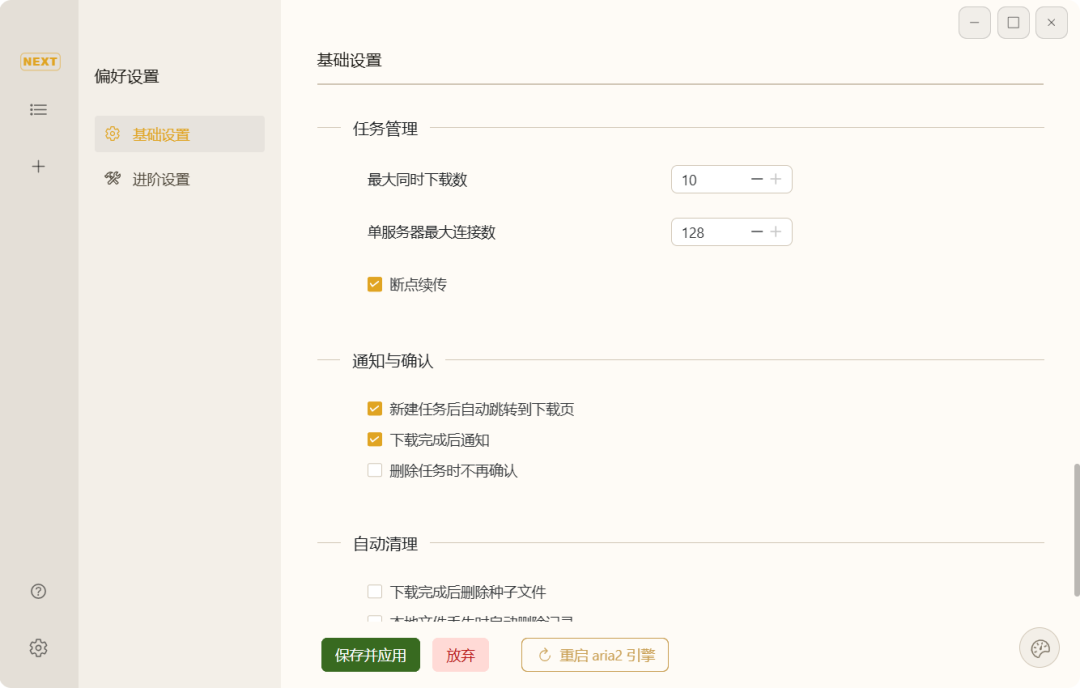
Task: Click the plus icon to add task
Action: click(x=38, y=166)
